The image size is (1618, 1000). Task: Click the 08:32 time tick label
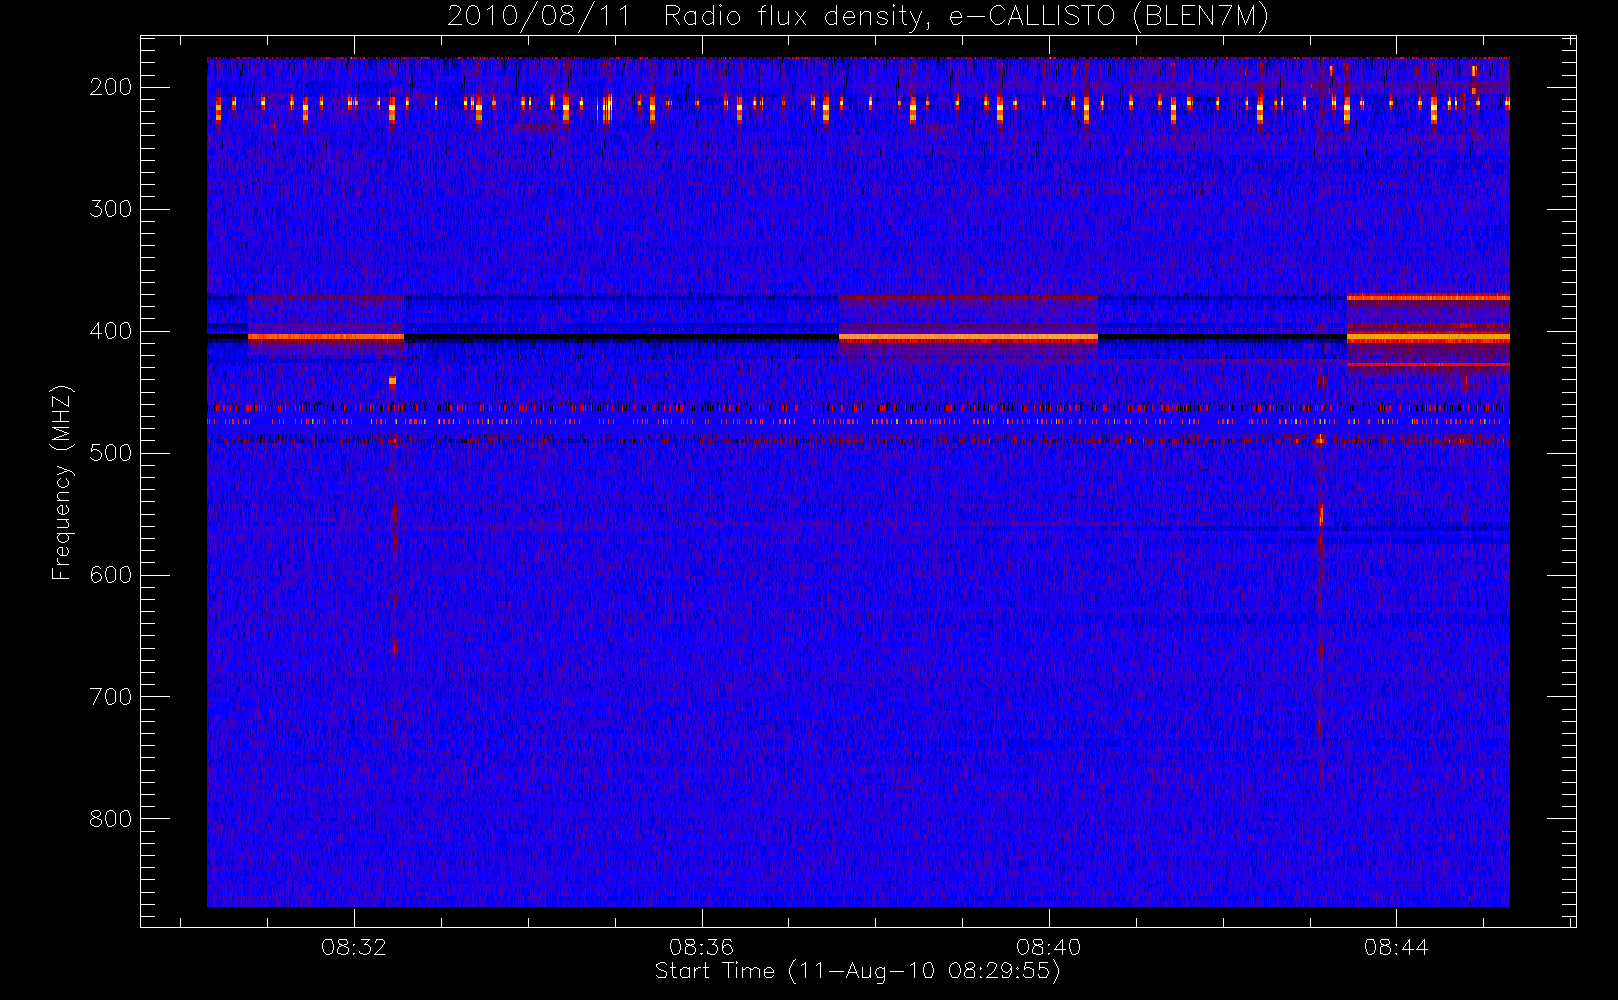[354, 947]
